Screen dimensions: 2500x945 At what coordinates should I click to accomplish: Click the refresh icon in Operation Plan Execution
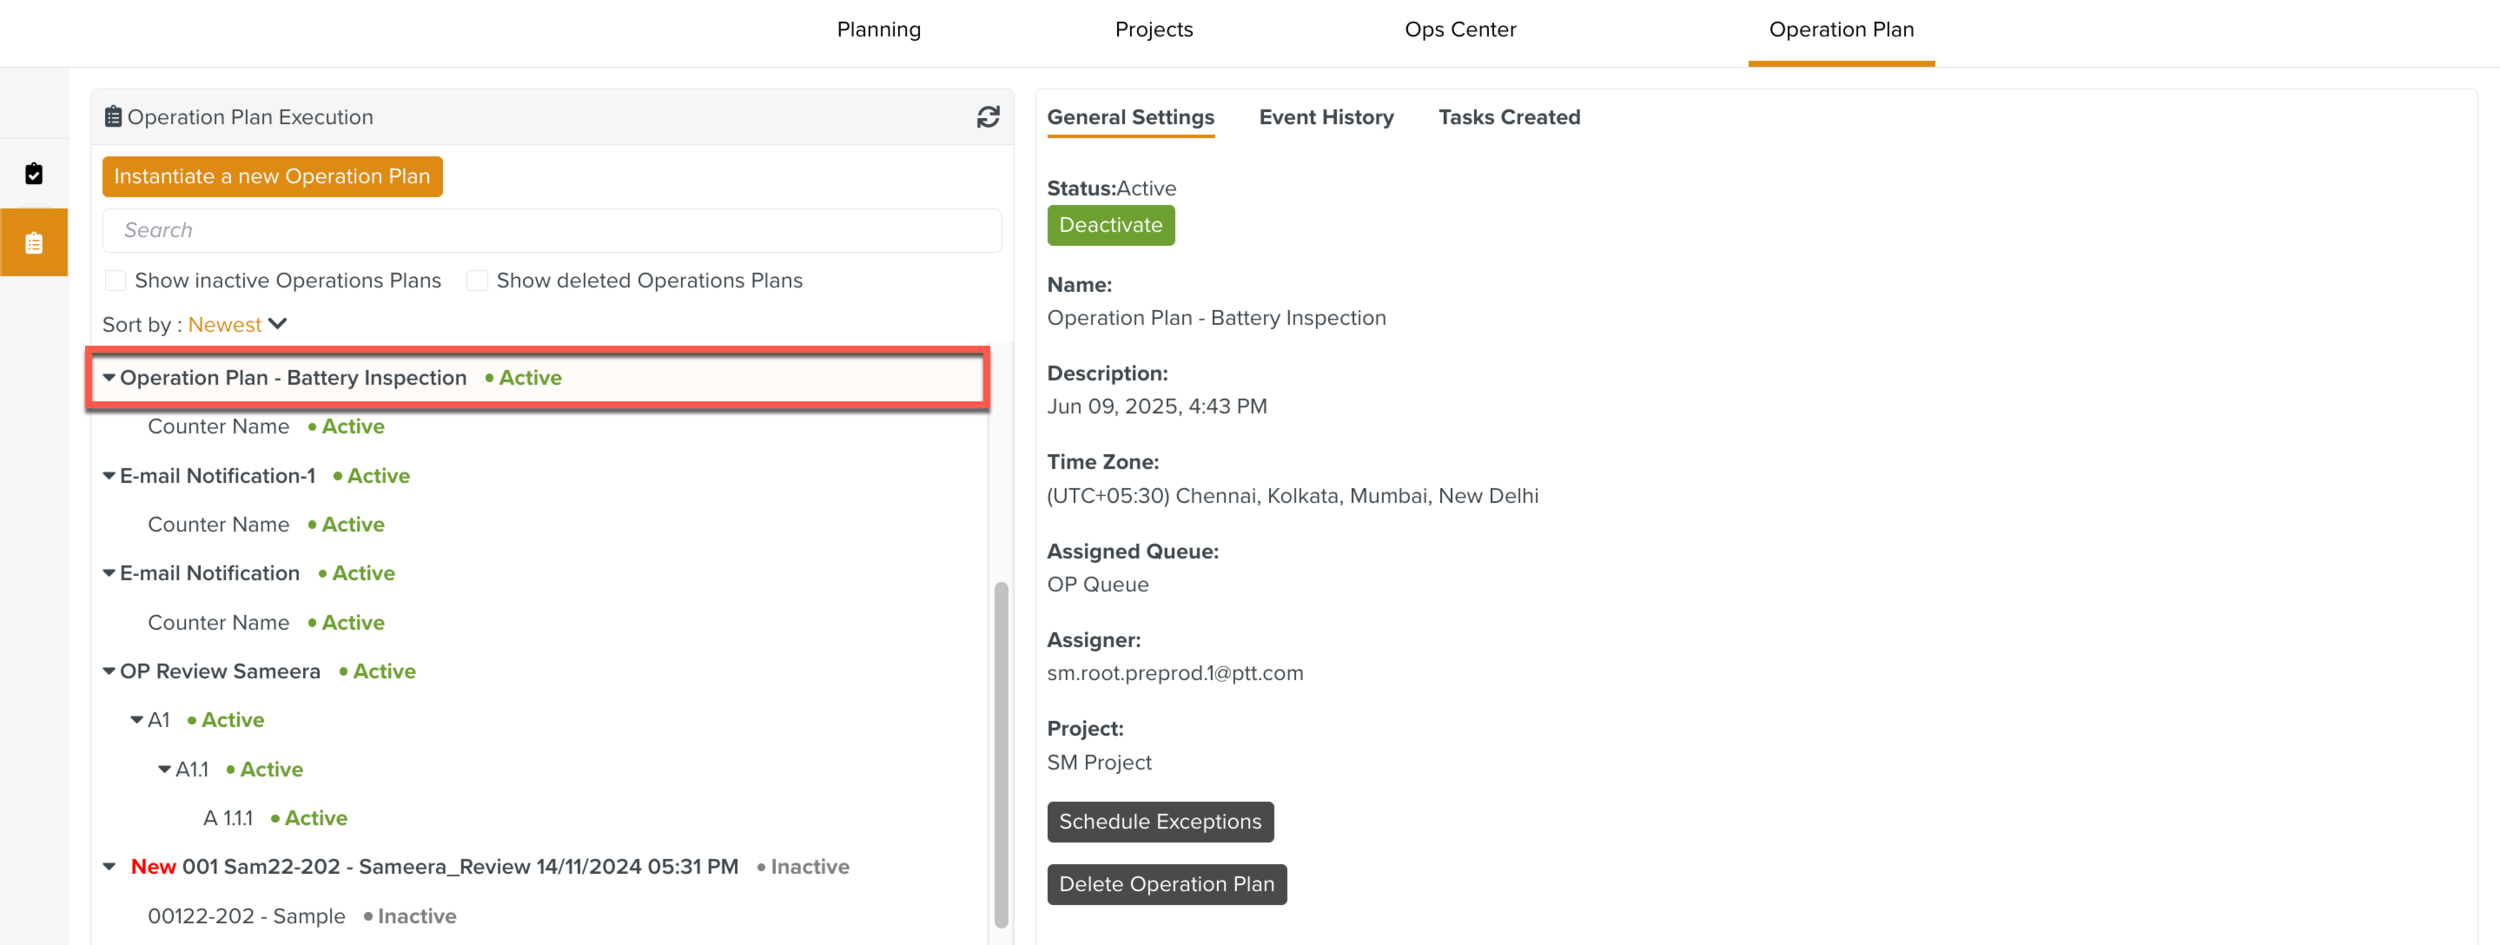click(x=988, y=117)
